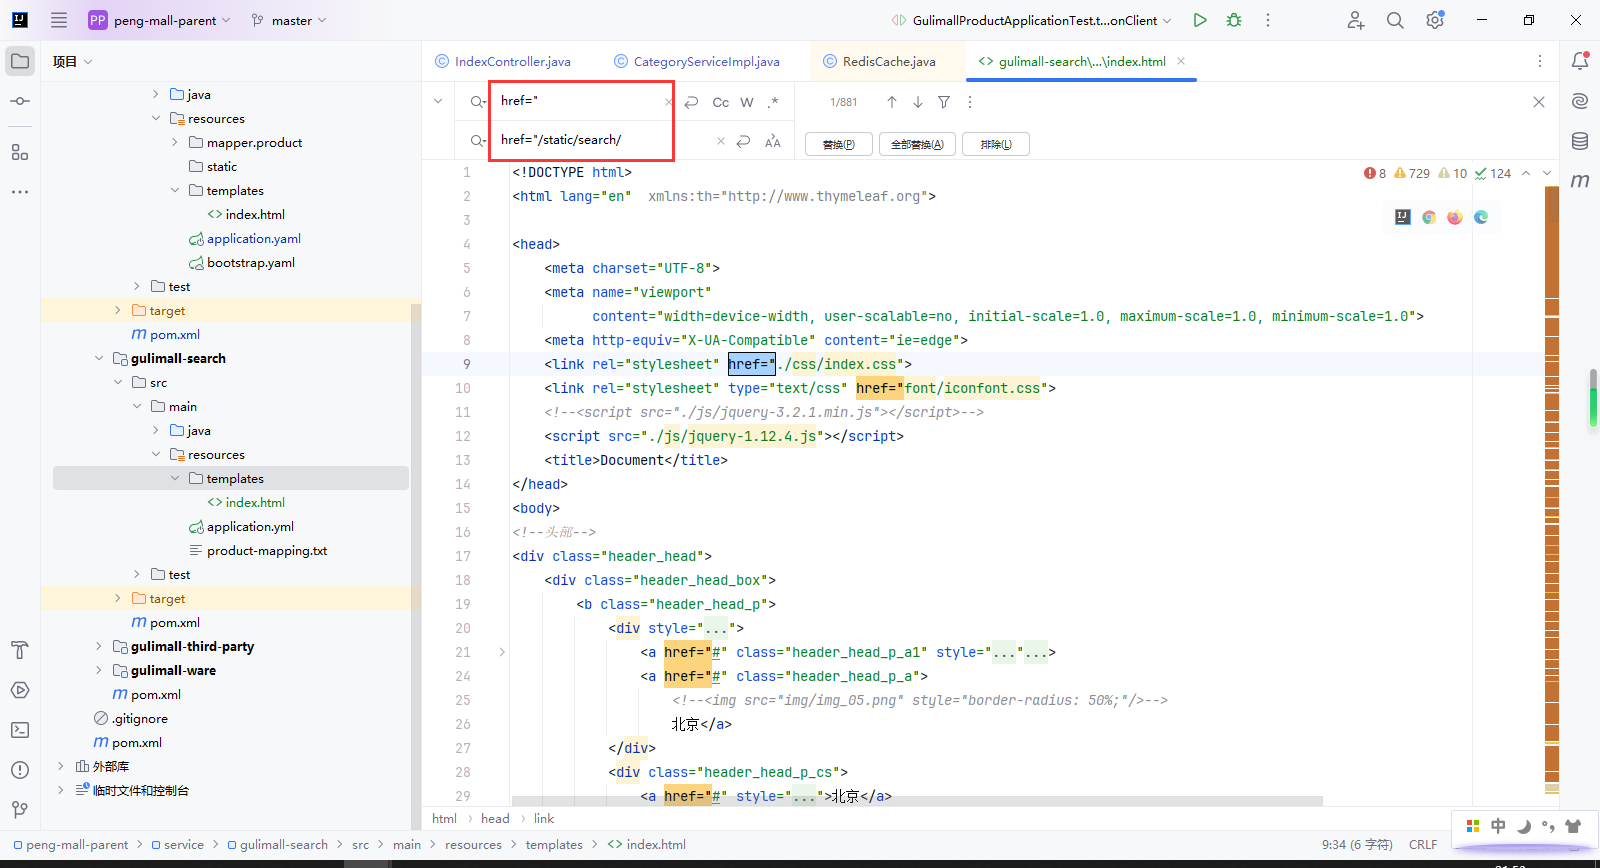1600x868 pixels.
Task: Open the Structure tool window icon
Action: click(x=20, y=152)
